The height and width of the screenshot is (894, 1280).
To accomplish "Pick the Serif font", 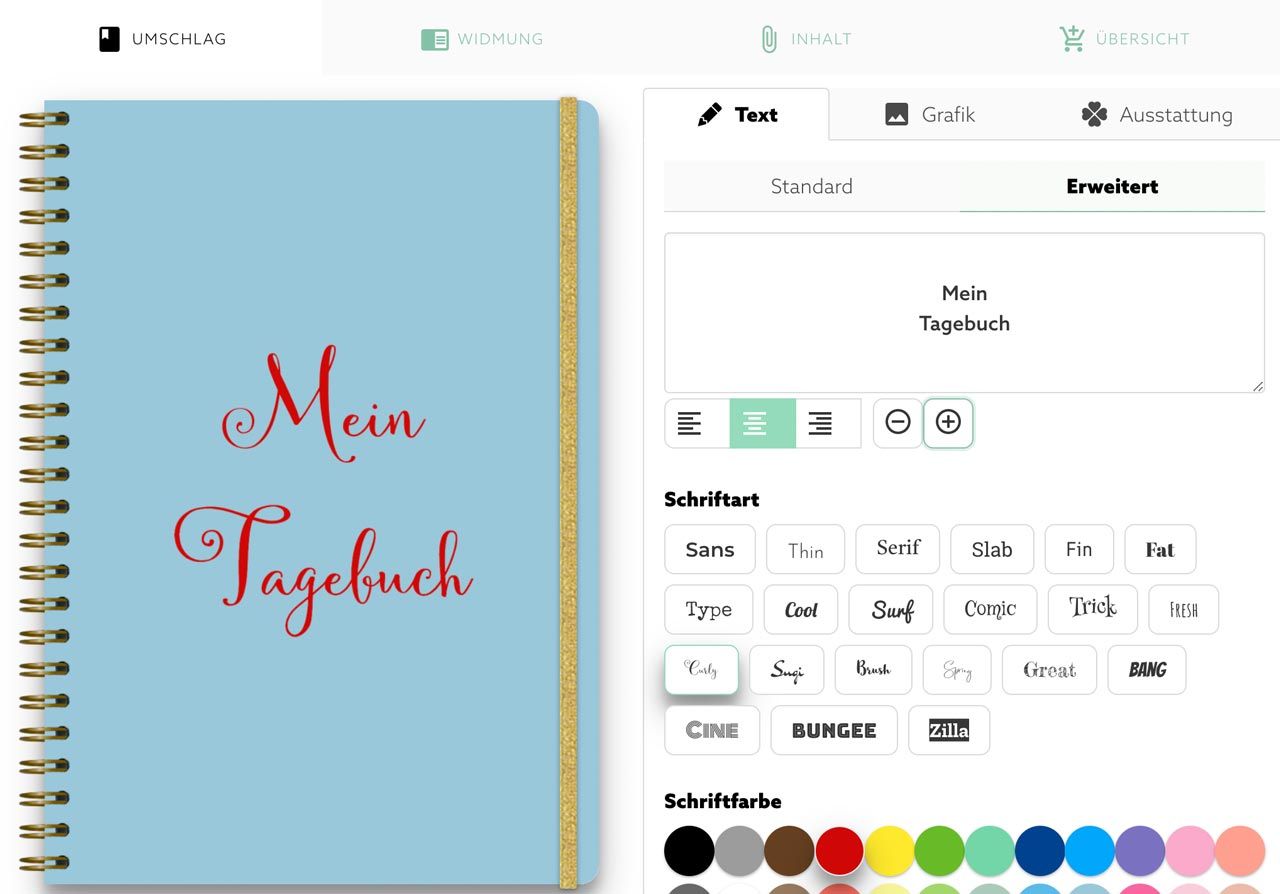I will coord(898,549).
